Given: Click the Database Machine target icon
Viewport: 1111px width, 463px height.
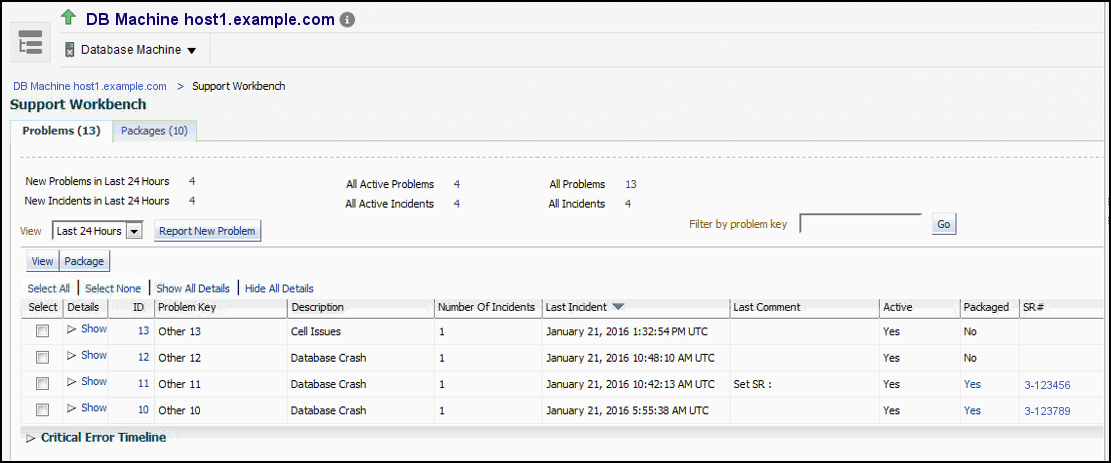Looking at the screenshot, I should click(x=69, y=49).
